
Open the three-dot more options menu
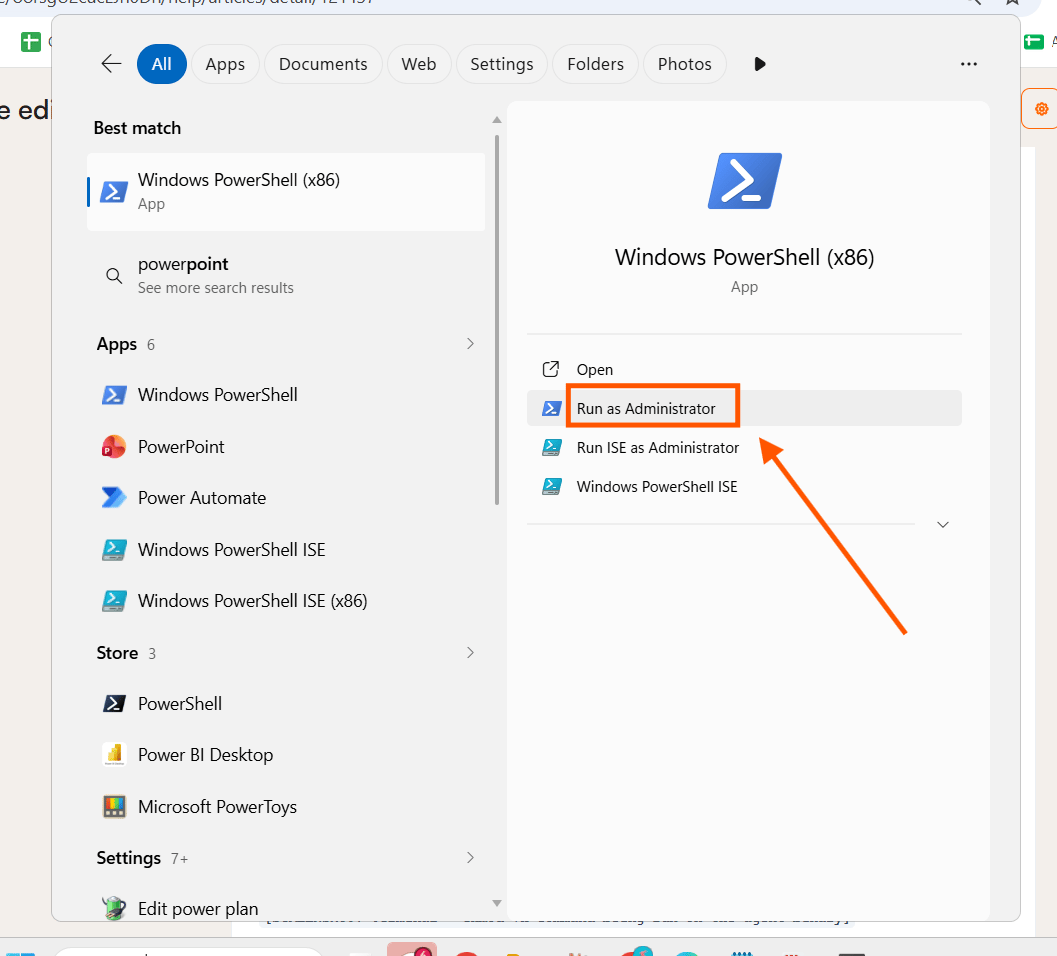(x=969, y=64)
